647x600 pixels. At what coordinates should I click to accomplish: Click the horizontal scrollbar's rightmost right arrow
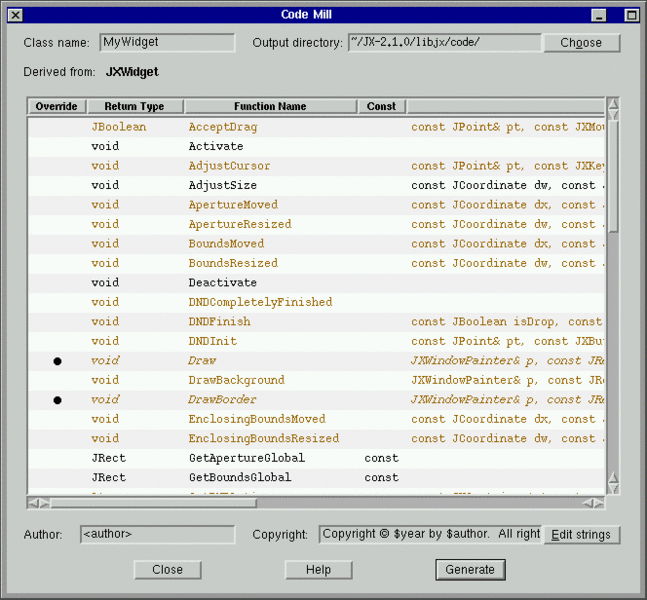[599, 503]
